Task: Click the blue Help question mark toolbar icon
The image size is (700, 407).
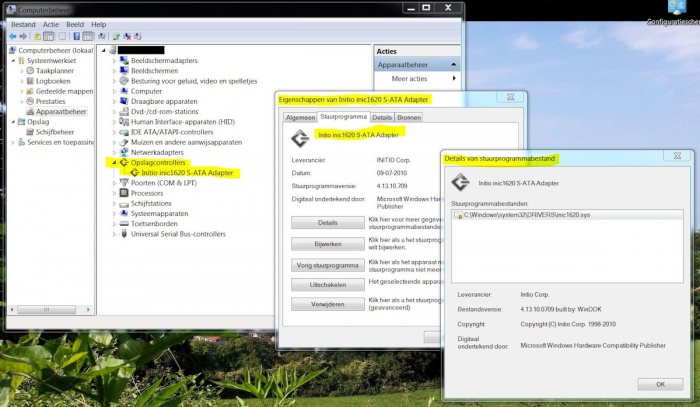Action: pyautogui.click(x=76, y=37)
